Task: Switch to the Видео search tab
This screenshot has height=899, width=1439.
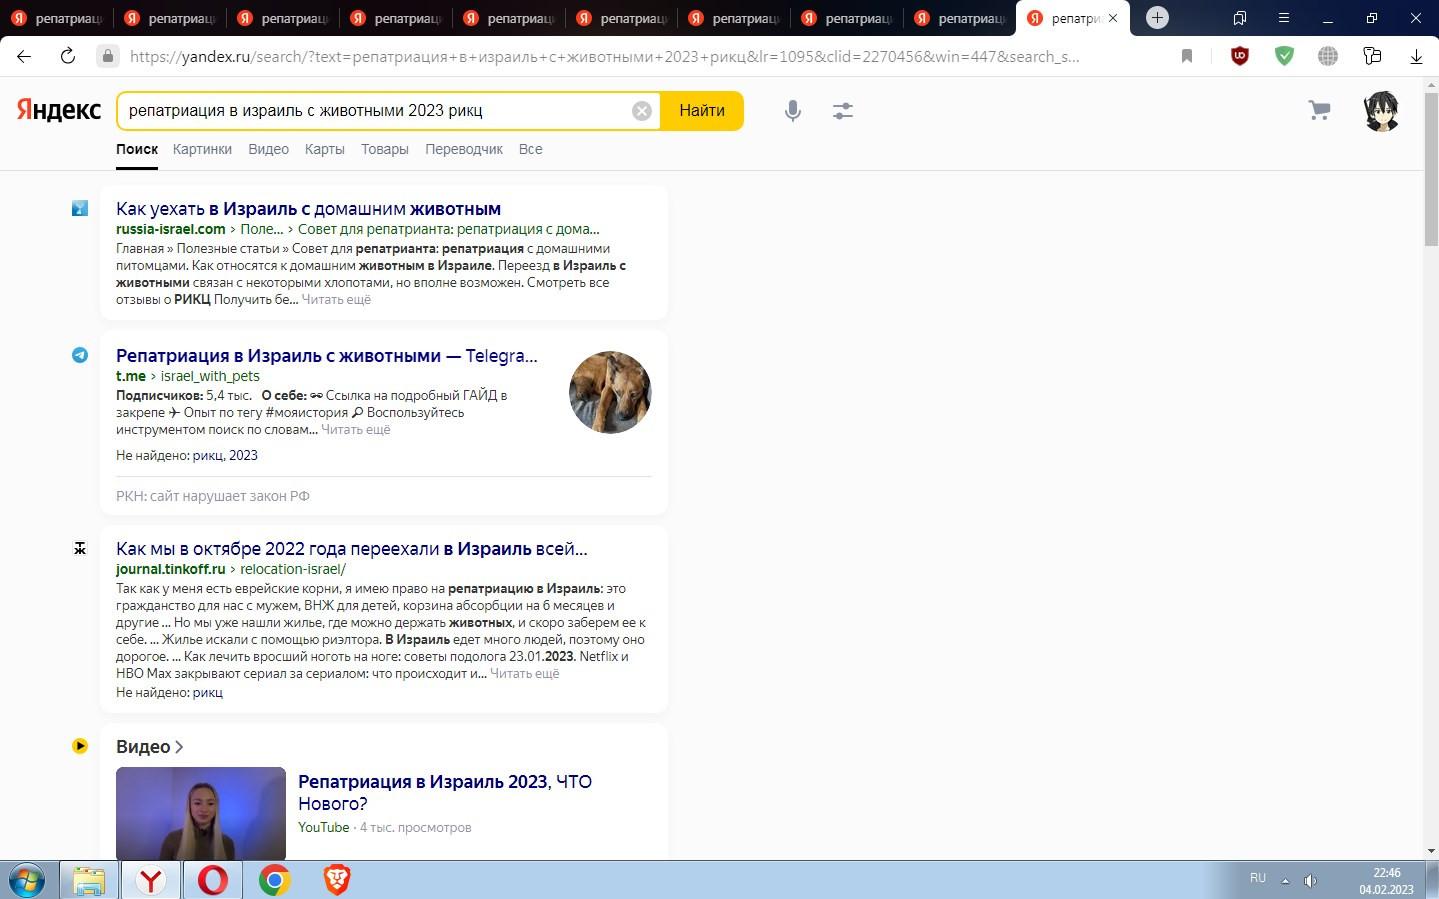Action: click(268, 149)
